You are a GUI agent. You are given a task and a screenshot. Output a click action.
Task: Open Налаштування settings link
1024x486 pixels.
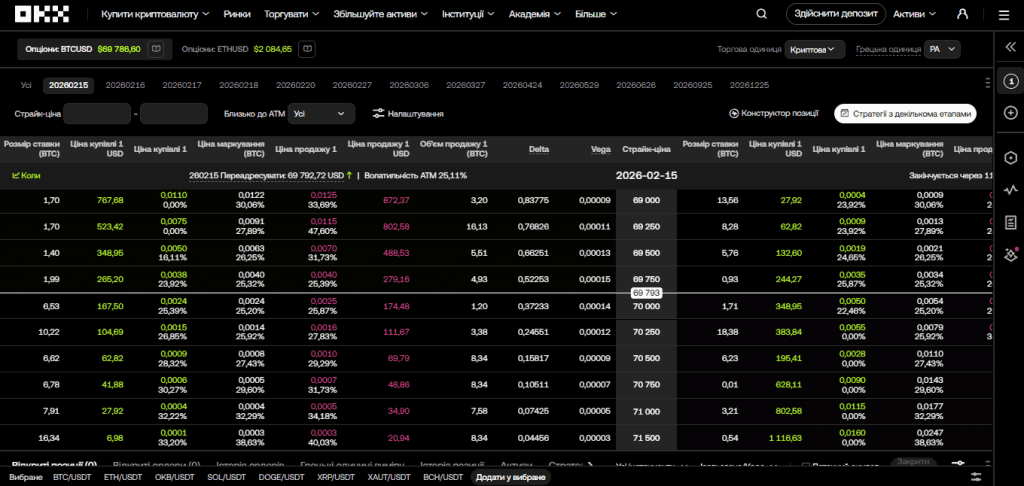[408, 114]
